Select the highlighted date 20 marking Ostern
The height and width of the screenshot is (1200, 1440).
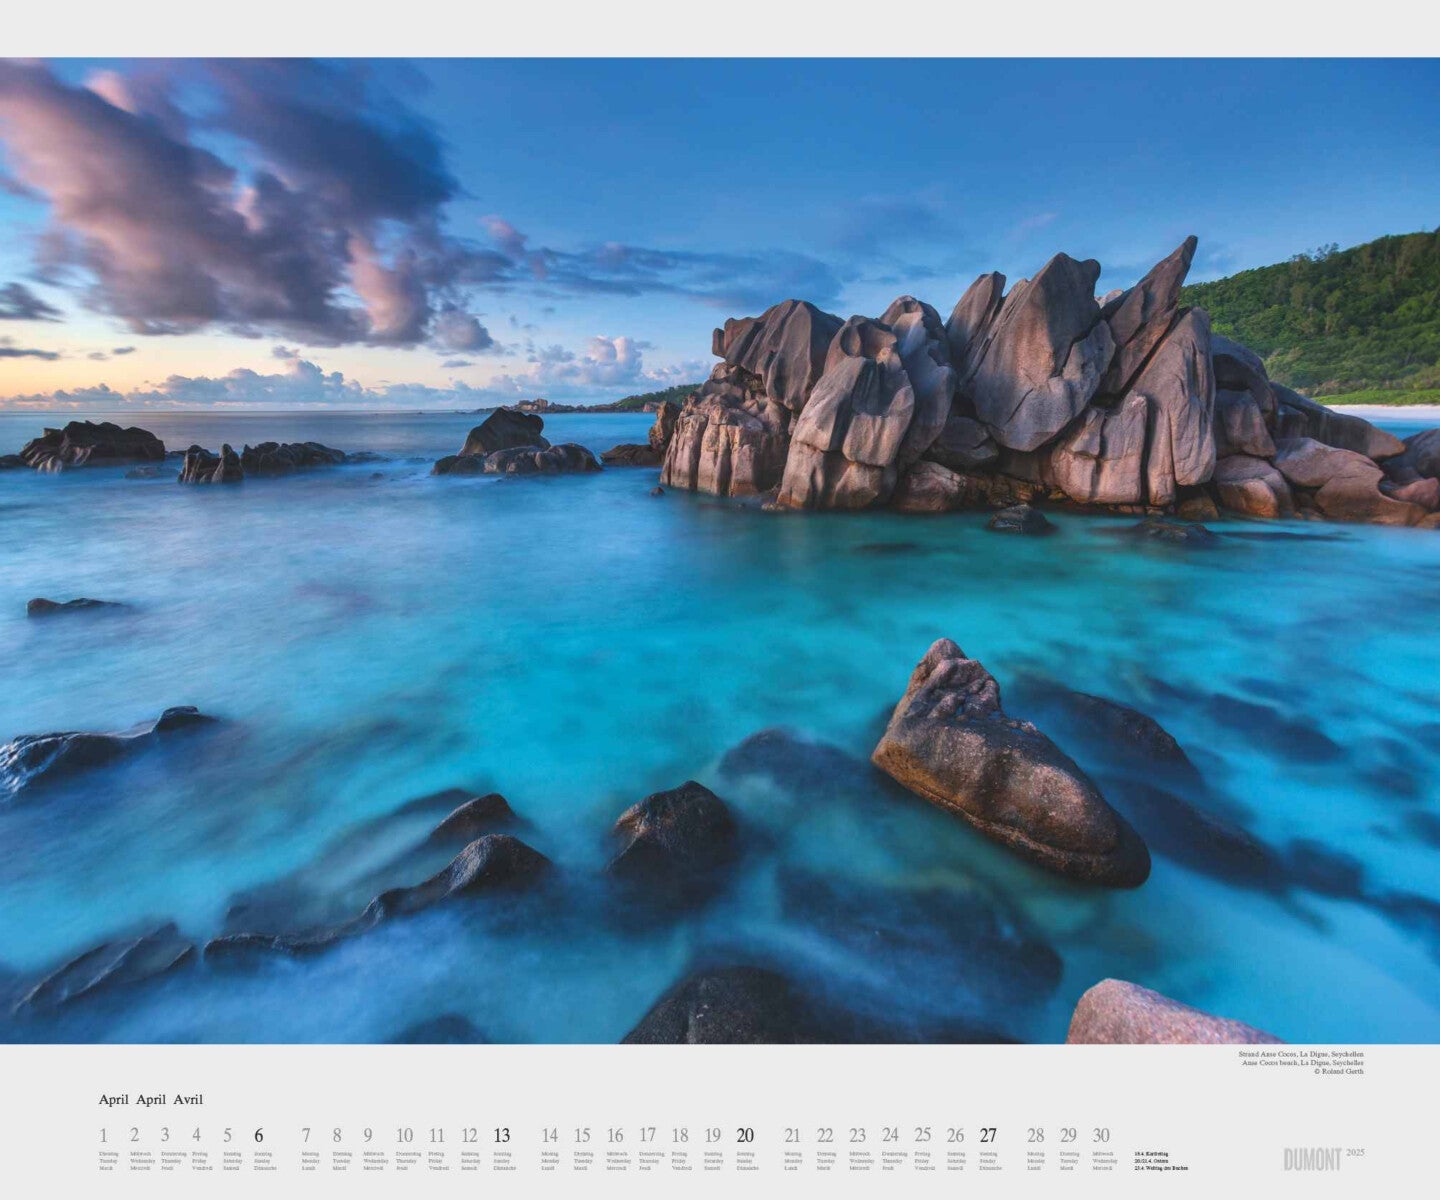(x=744, y=1135)
